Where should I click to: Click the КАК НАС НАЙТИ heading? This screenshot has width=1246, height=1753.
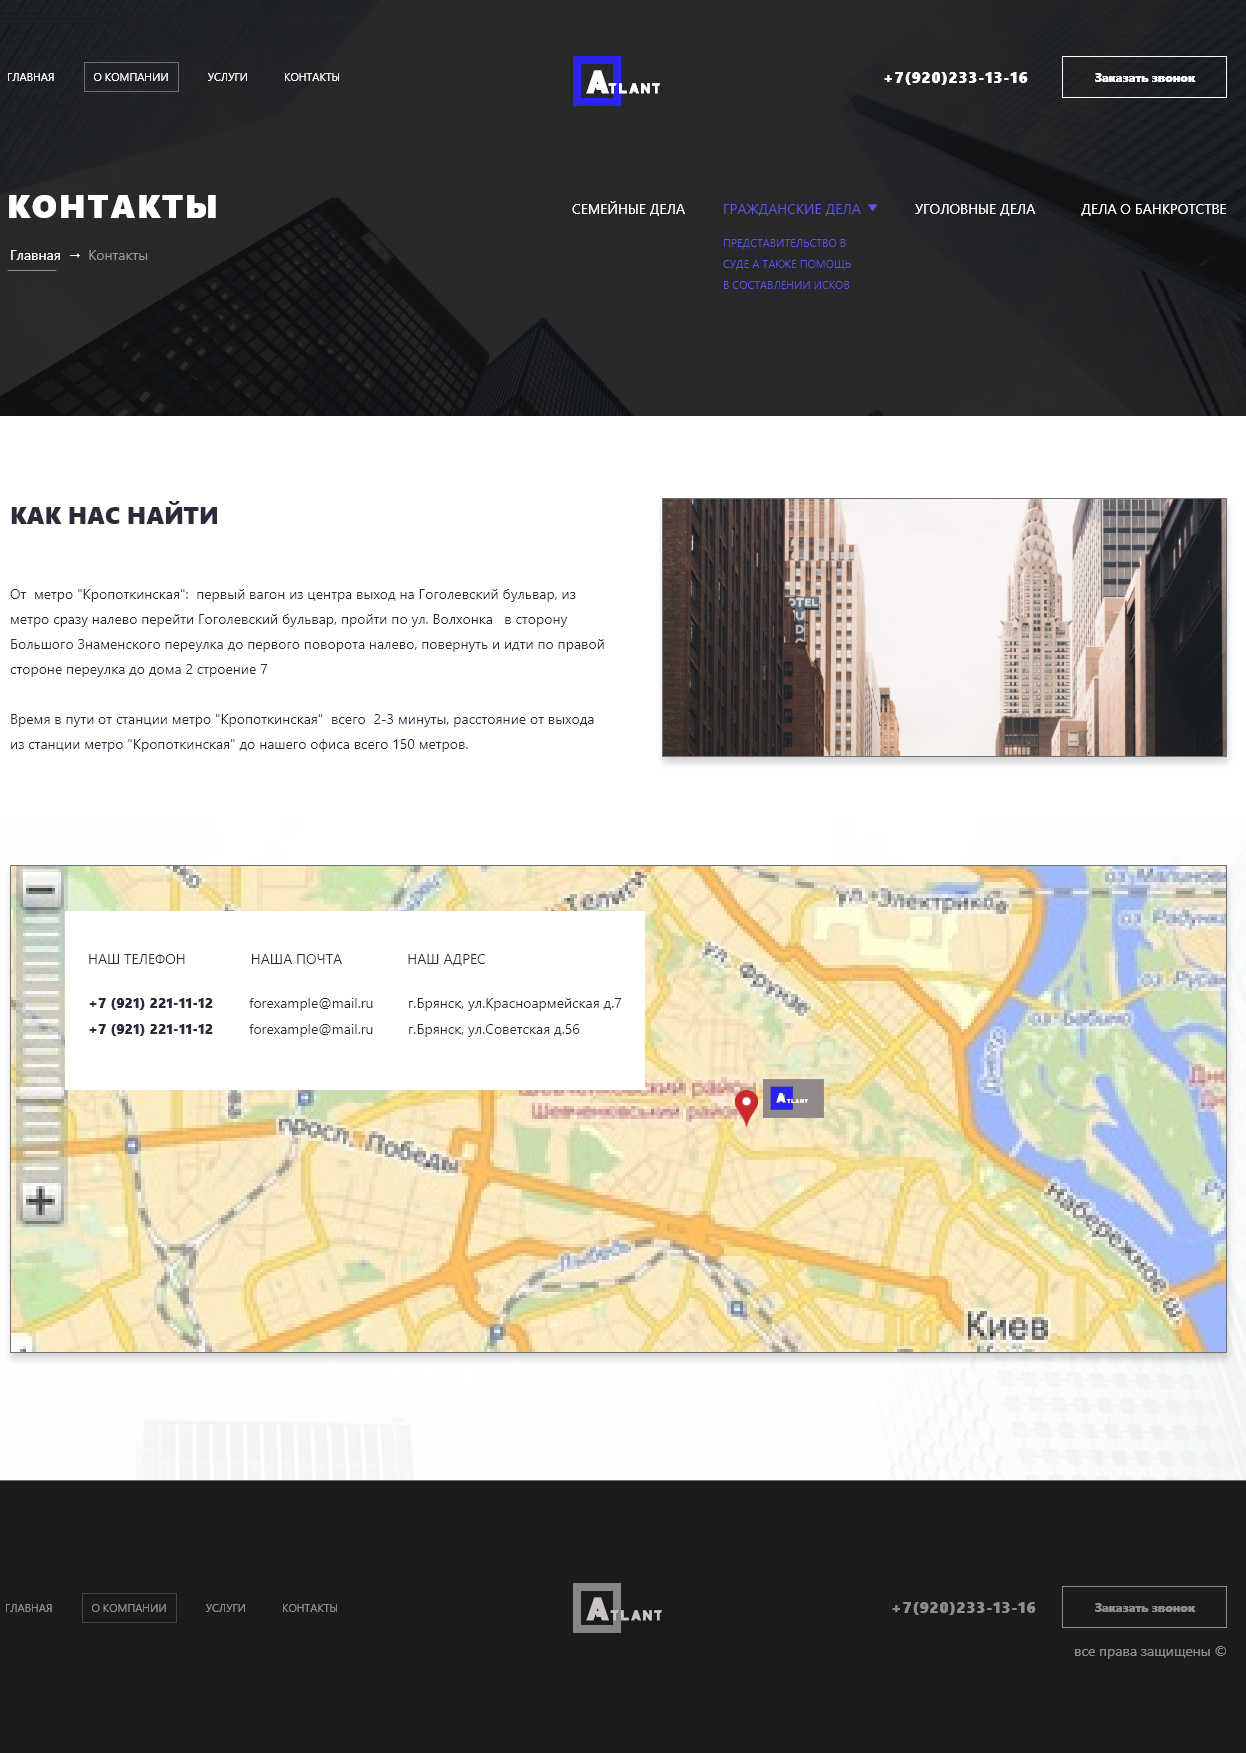point(114,516)
